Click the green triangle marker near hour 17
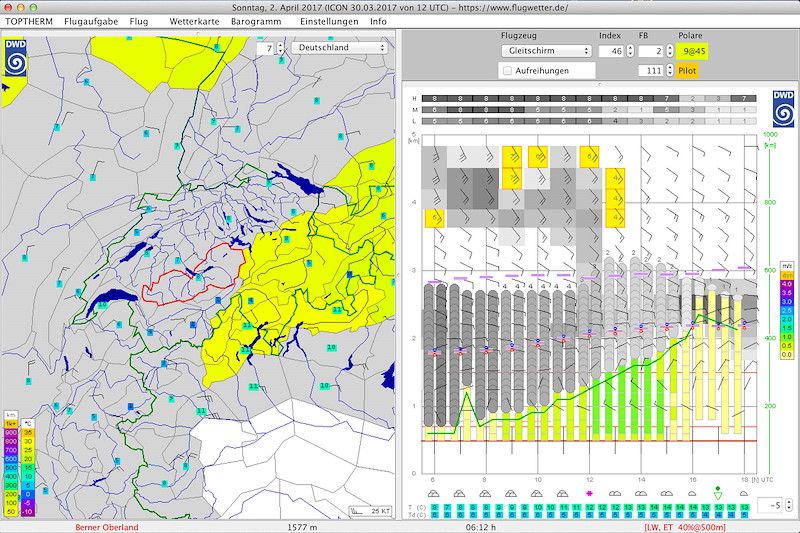800x533 pixels. 718,495
